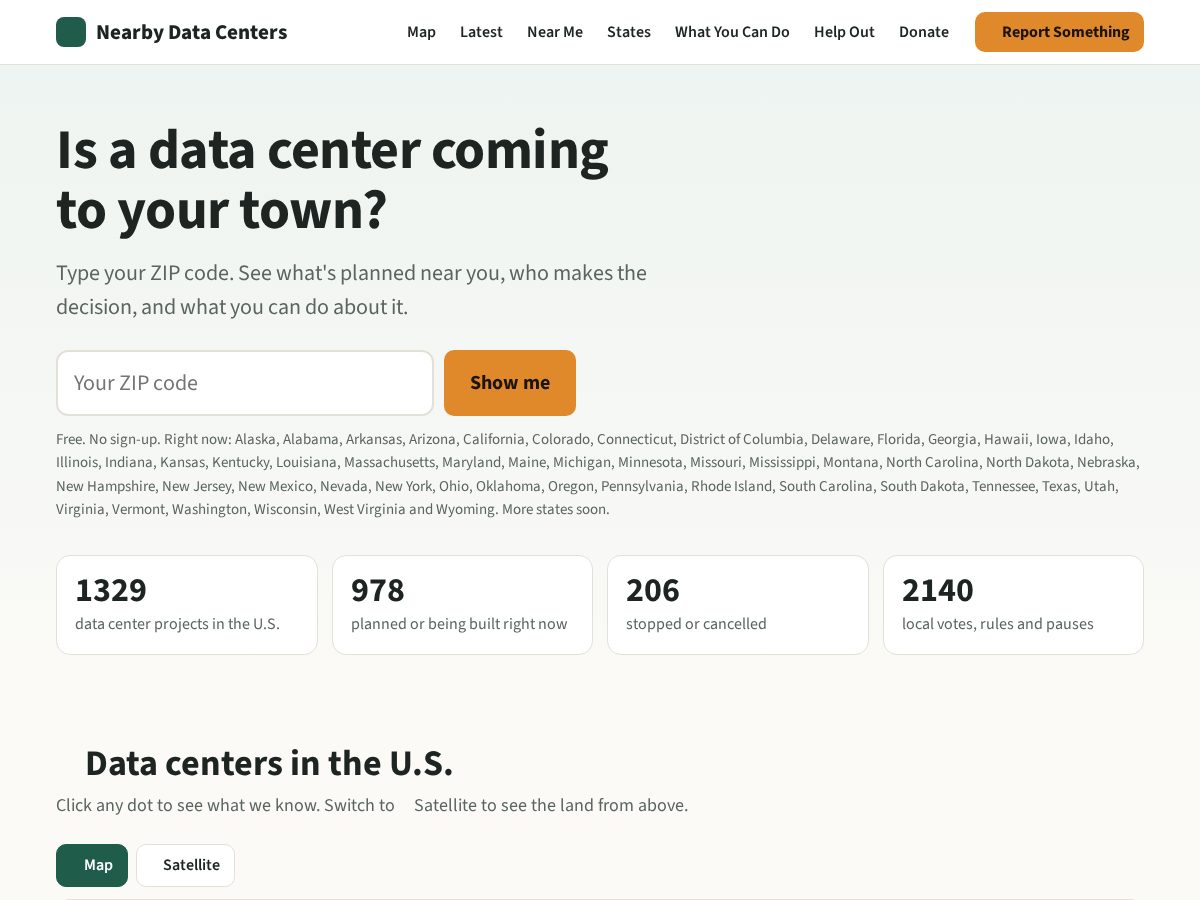Open the Map nav link

click(x=421, y=32)
